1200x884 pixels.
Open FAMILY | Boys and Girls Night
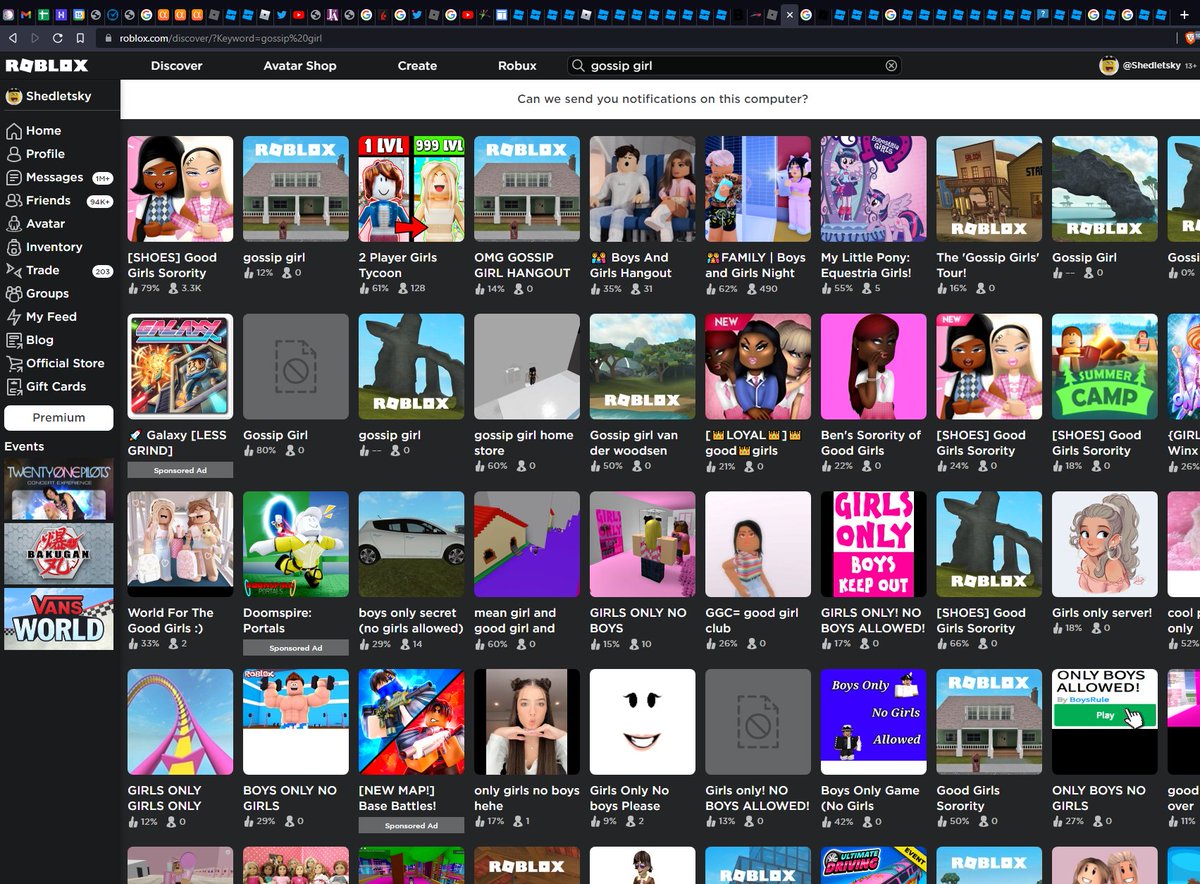757,189
